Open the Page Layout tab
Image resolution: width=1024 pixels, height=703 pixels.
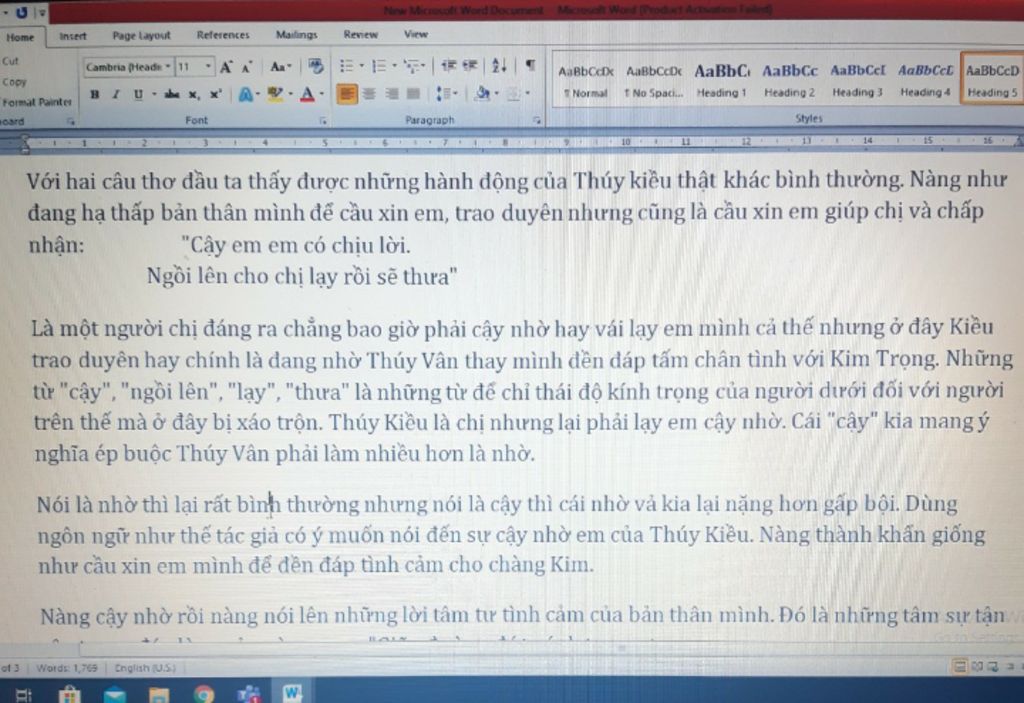coord(141,35)
